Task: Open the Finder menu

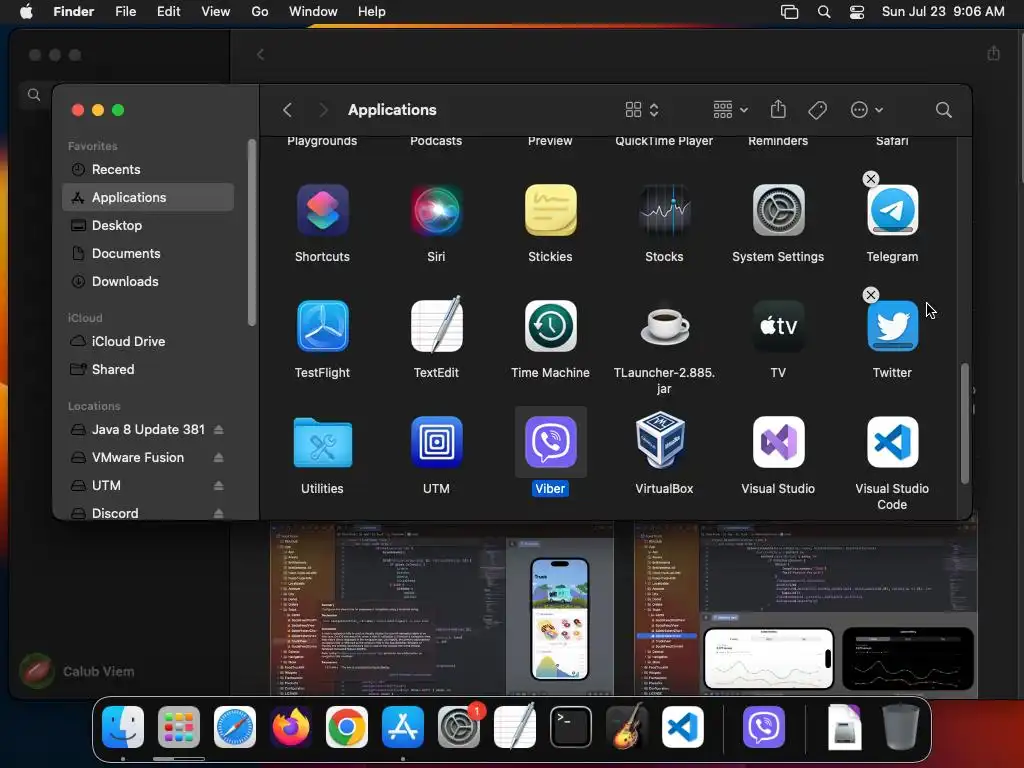Action: (x=73, y=12)
